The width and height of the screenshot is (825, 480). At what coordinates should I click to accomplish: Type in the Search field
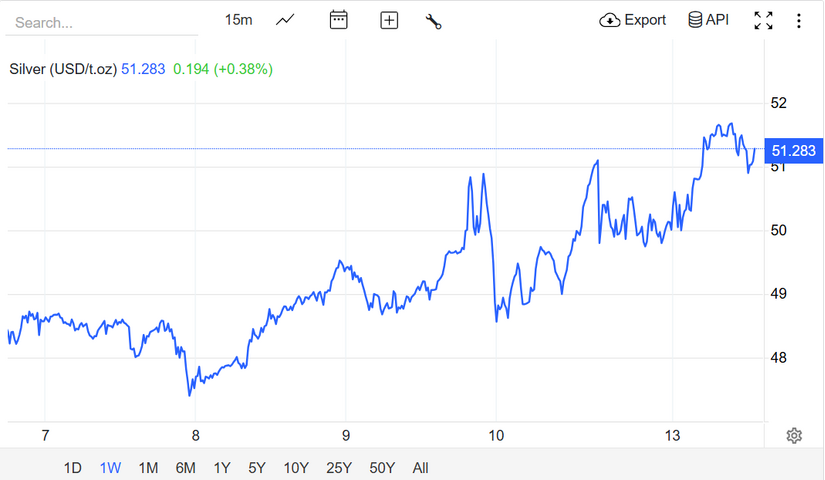click(x=100, y=22)
